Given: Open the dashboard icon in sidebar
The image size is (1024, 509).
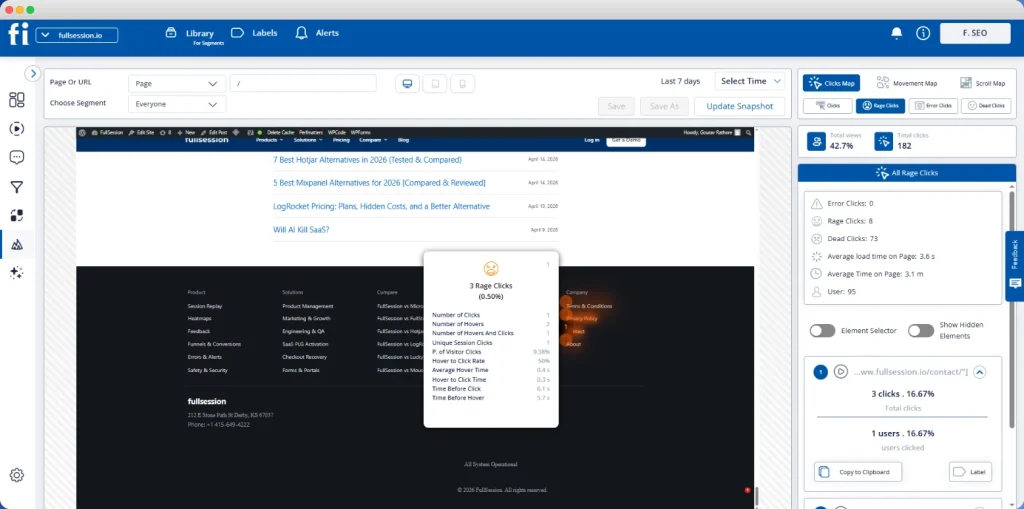Looking at the screenshot, I should [x=17, y=100].
